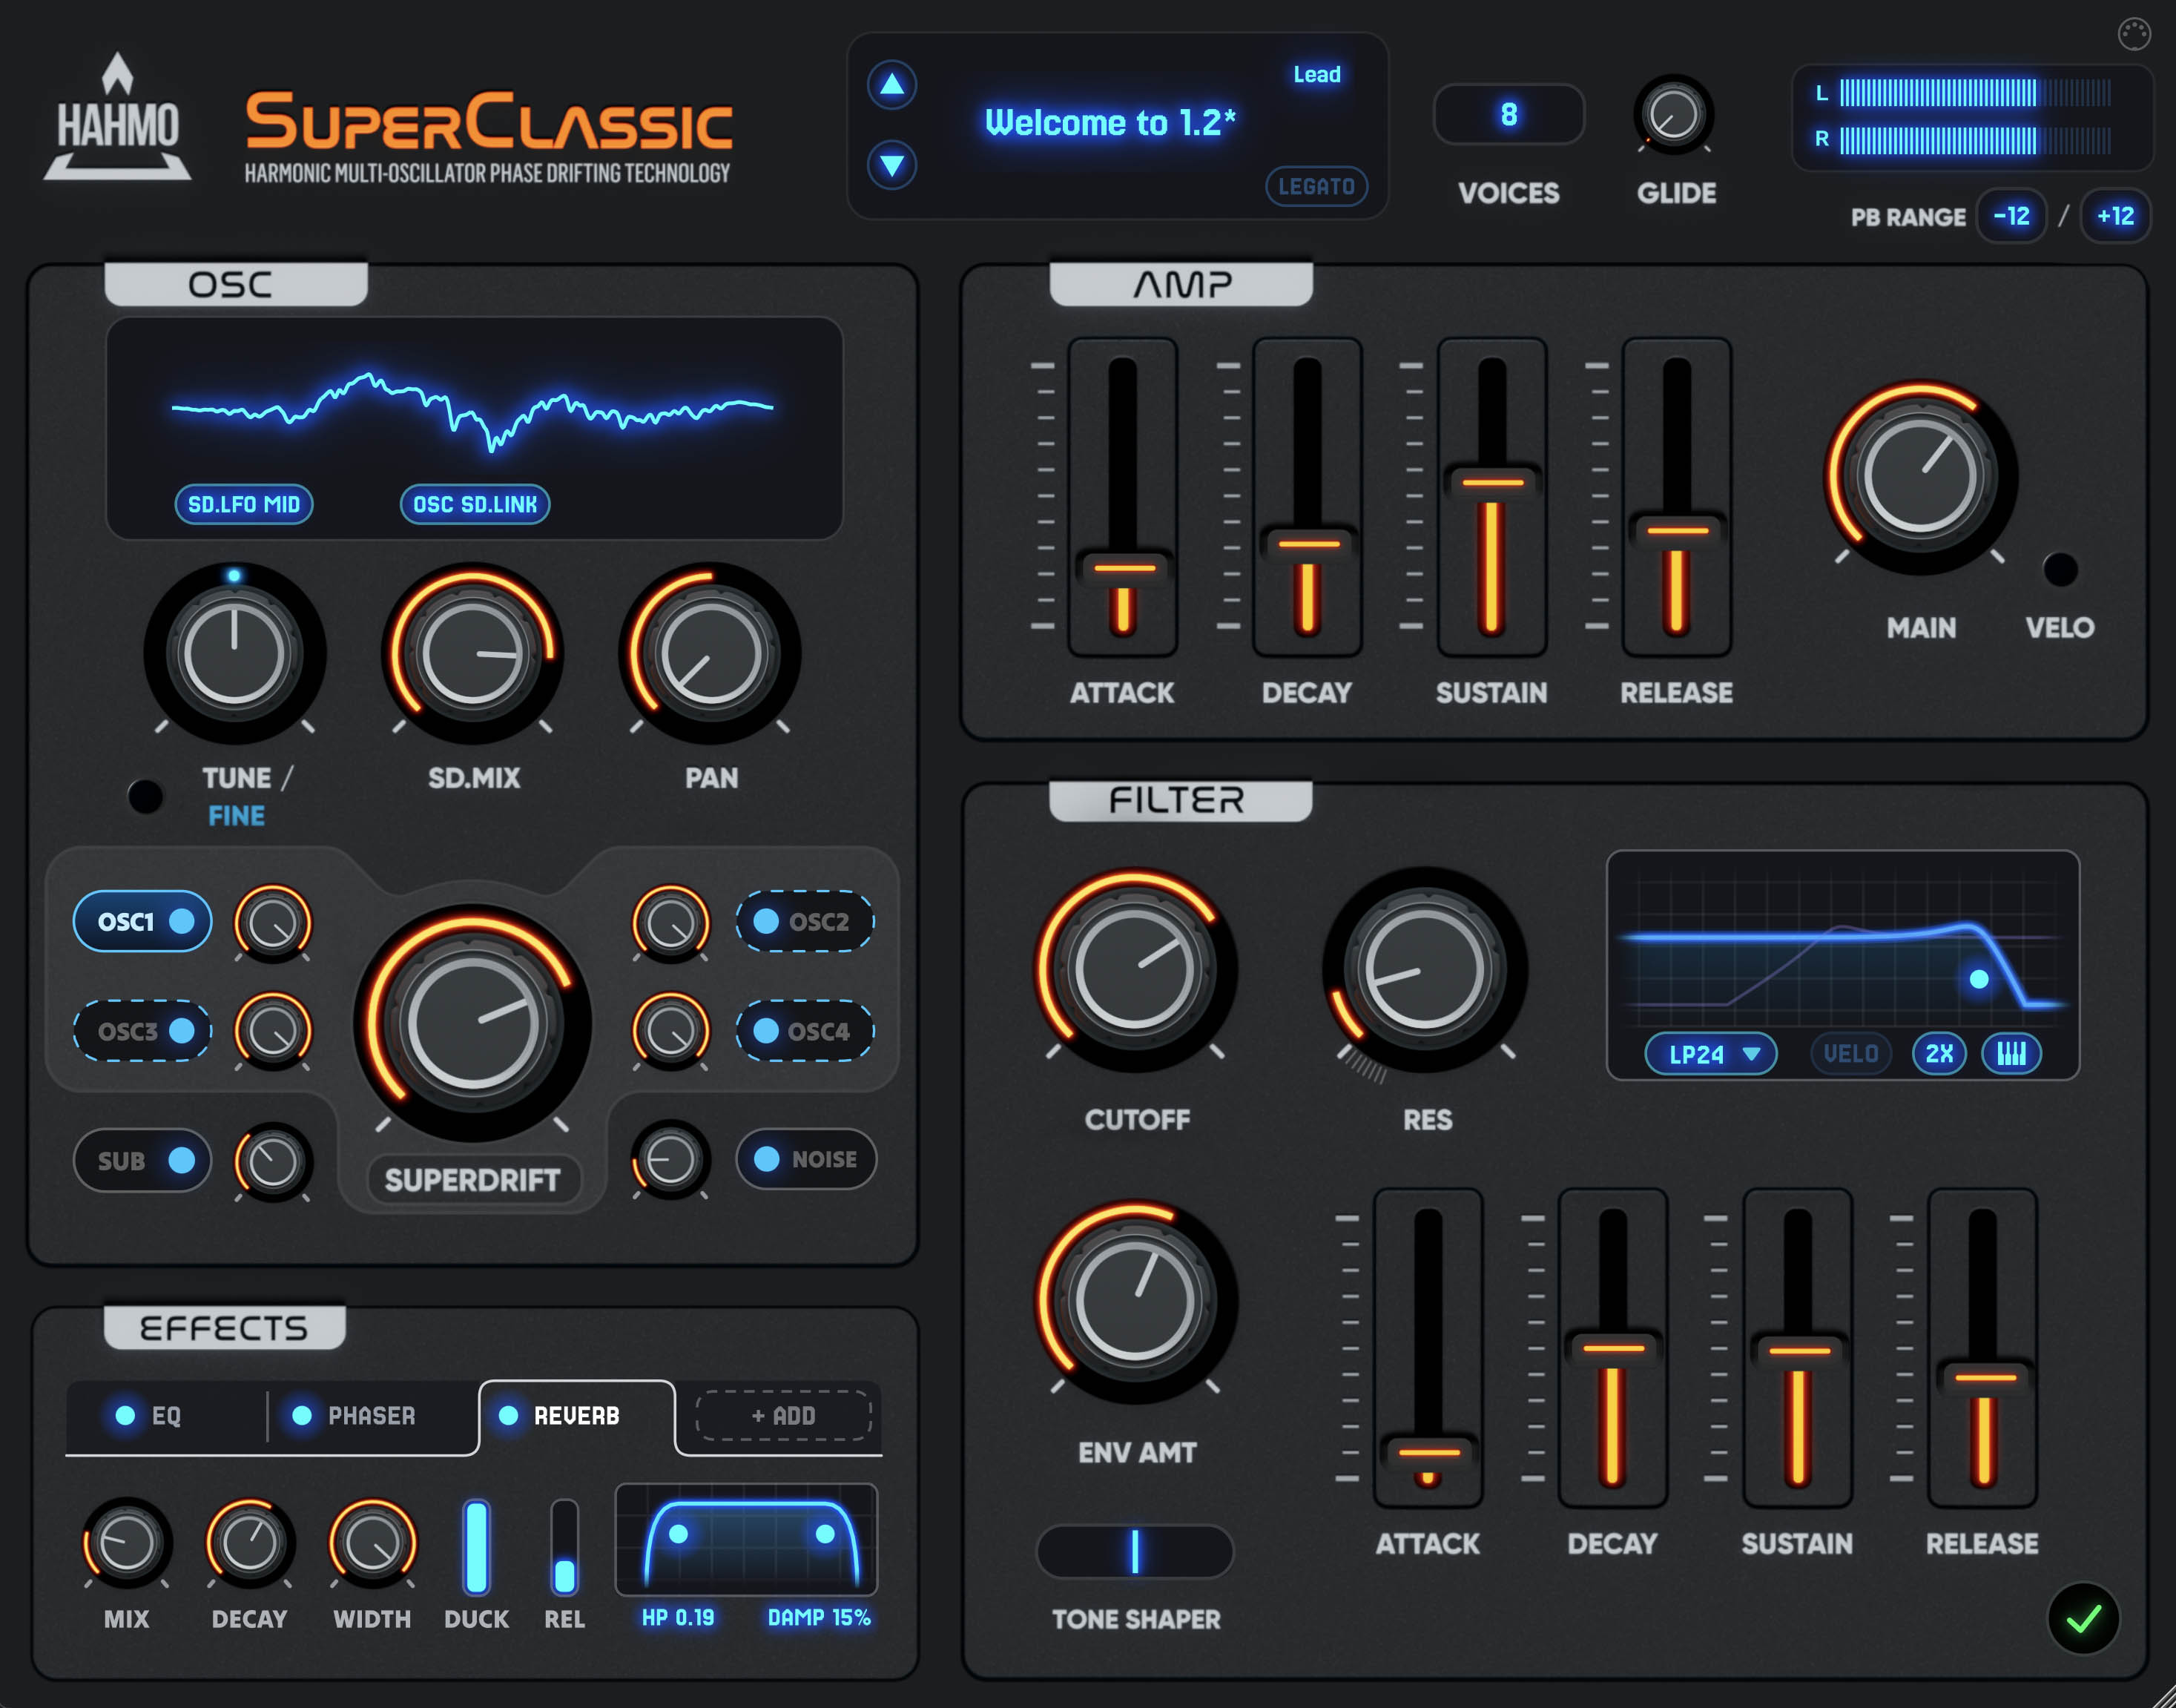Click the Glide knob
Viewport: 2176px width, 1708px height.
(x=1674, y=114)
